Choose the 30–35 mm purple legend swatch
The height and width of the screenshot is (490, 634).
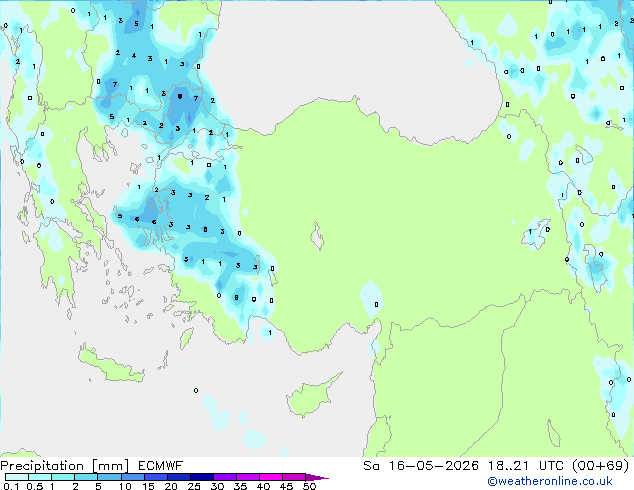click(224, 477)
